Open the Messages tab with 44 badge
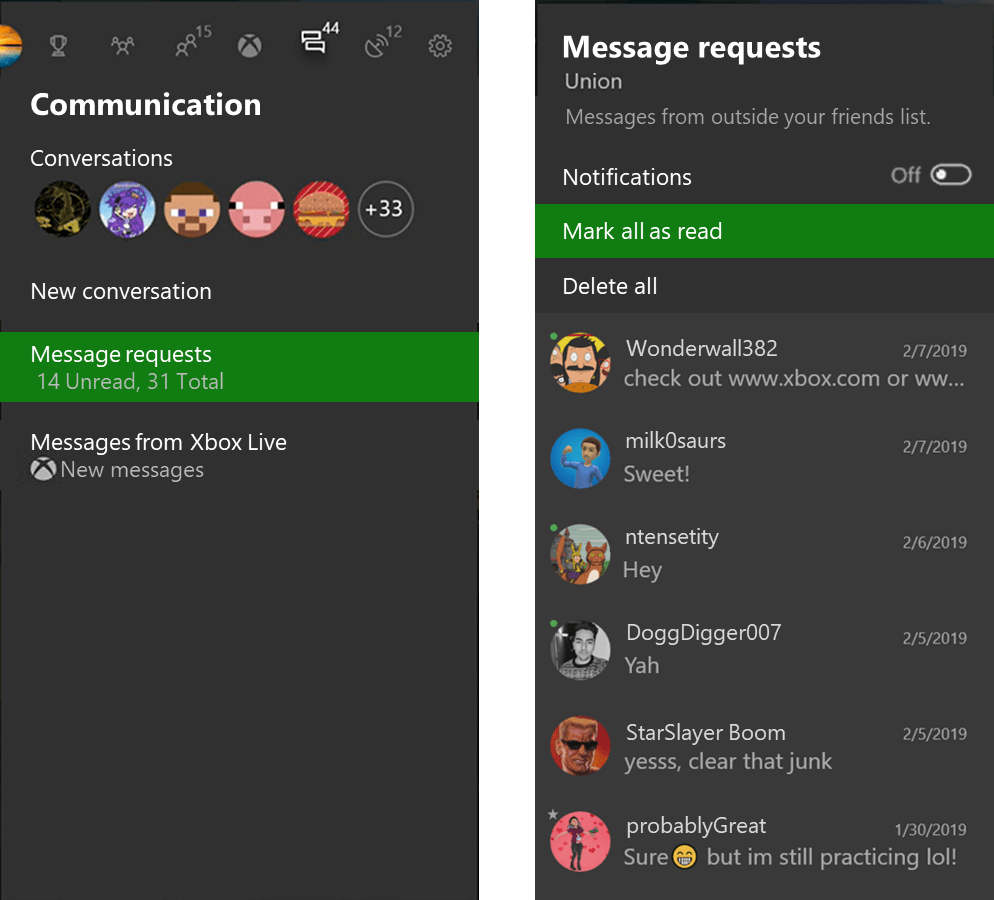994x900 pixels. pos(320,39)
